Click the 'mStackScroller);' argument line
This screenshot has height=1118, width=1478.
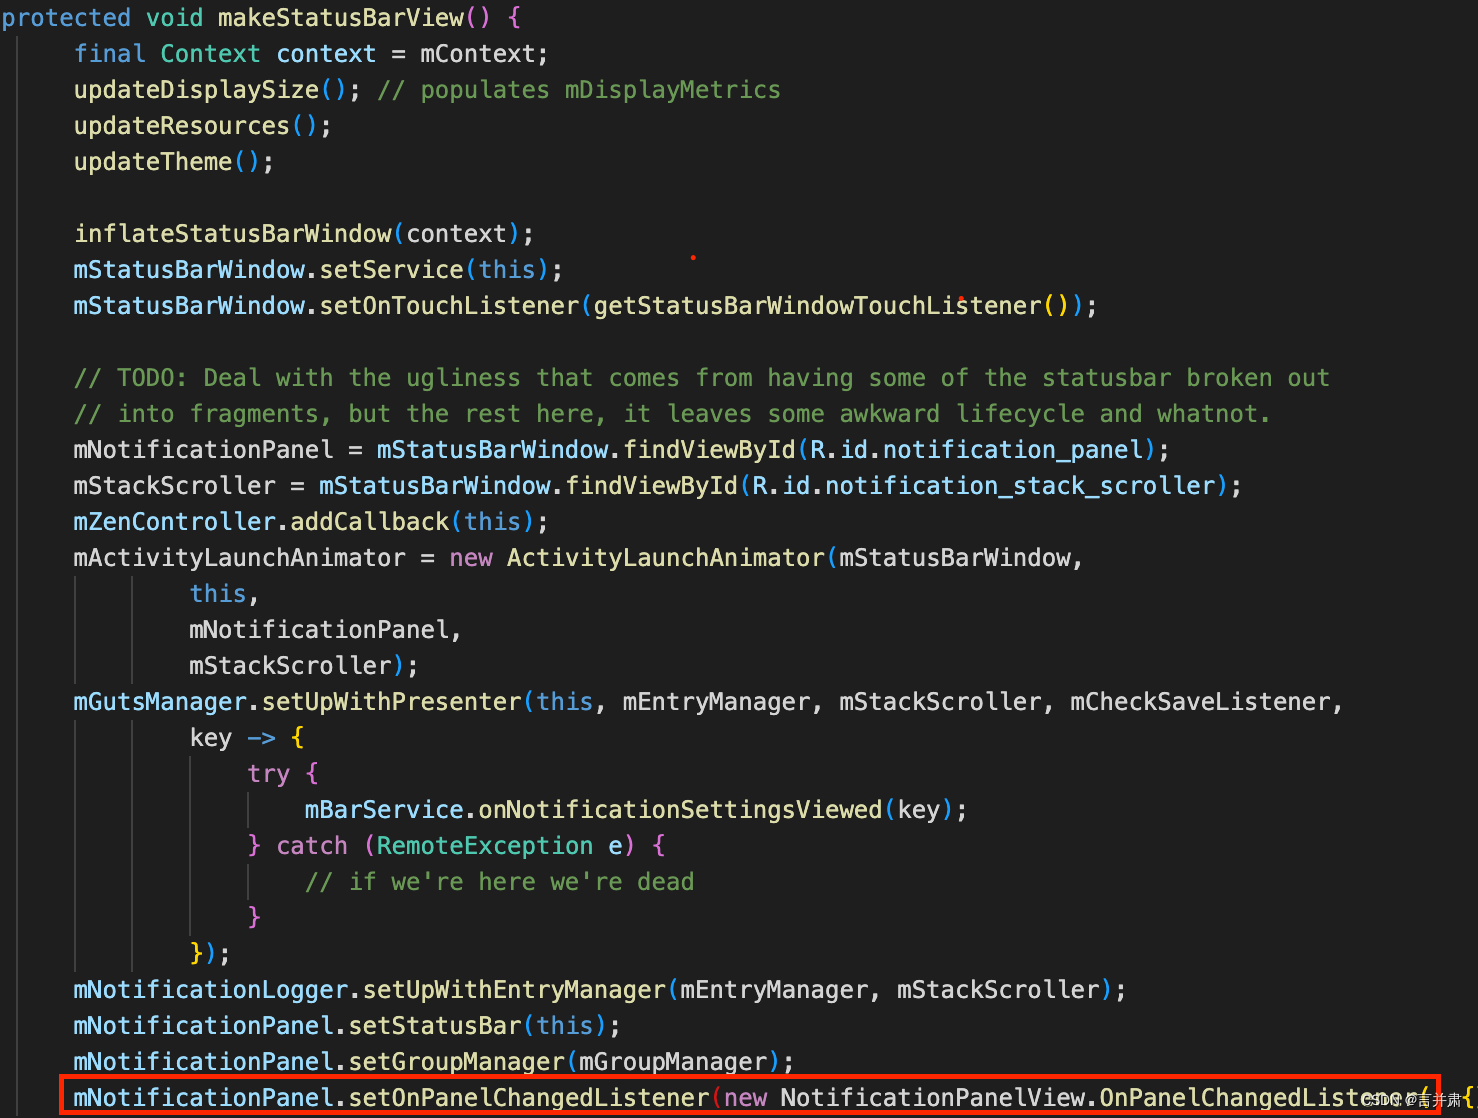[x=304, y=666]
